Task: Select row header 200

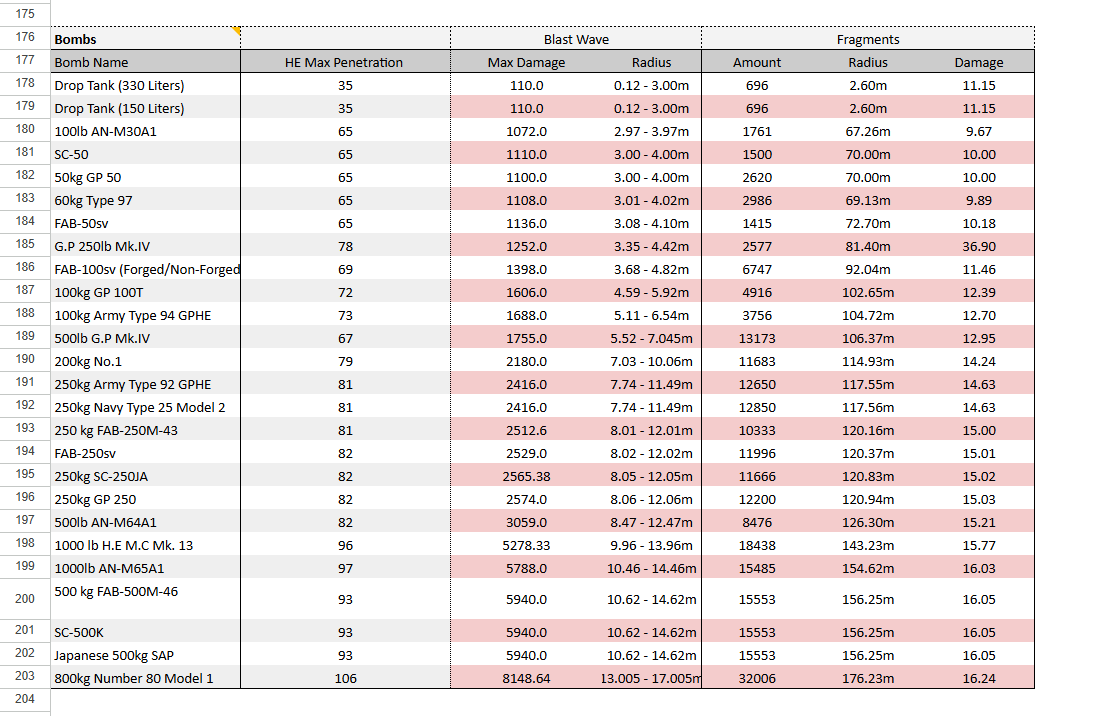Action: click(x=25, y=598)
